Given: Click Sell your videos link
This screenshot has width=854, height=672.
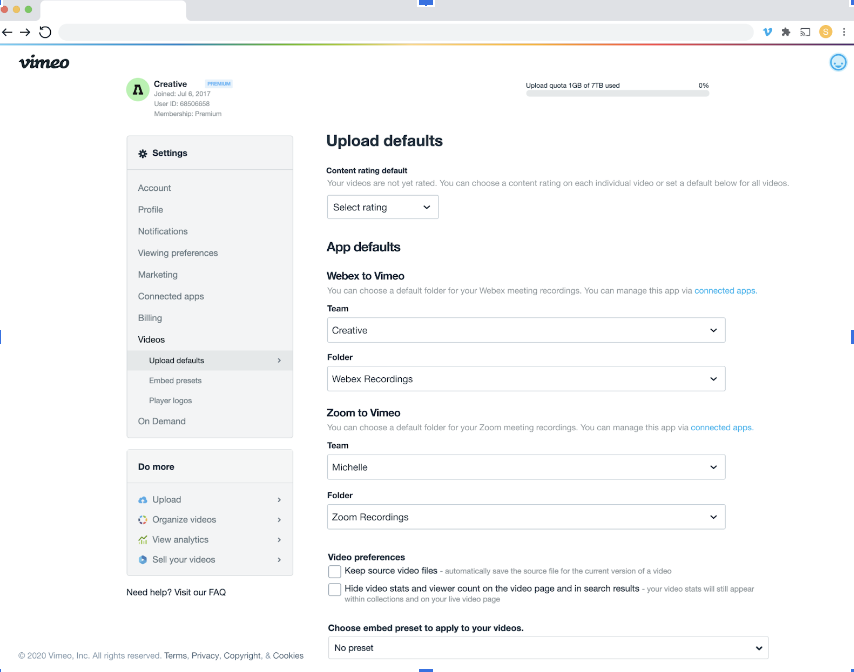Looking at the screenshot, I should pos(184,560).
